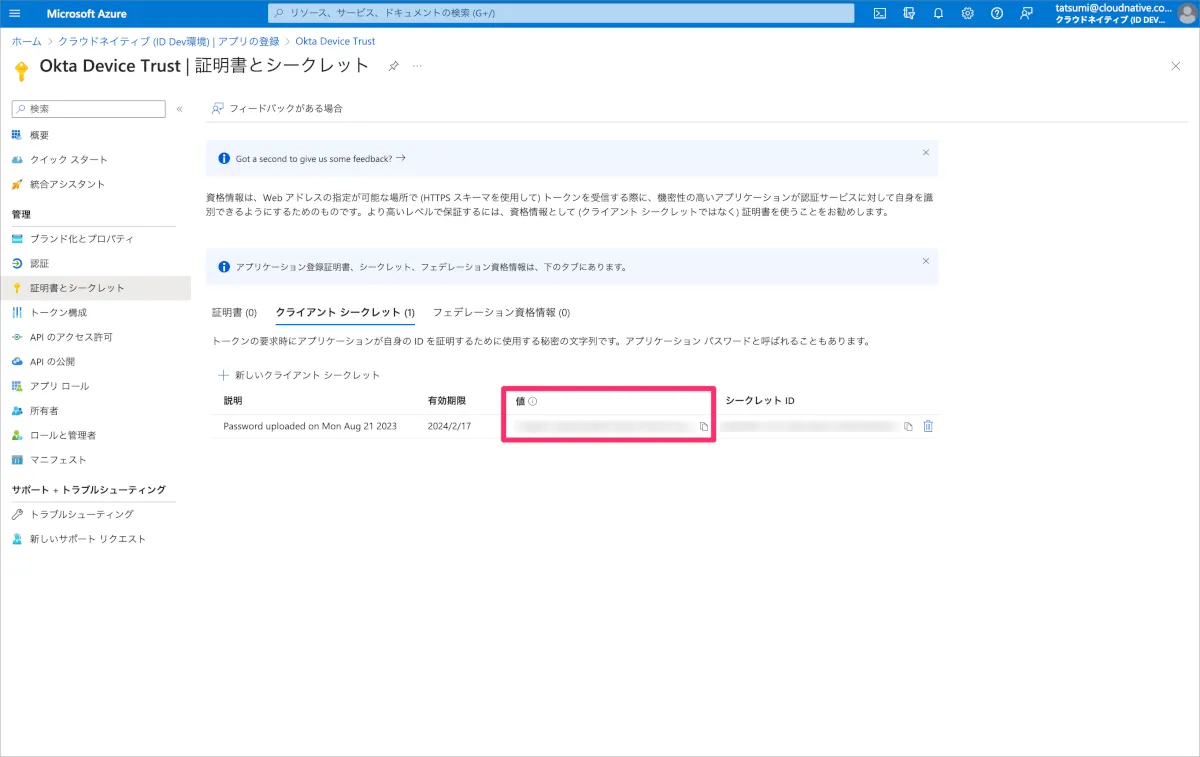The height and width of the screenshot is (757, 1200).
Task: Click the top resource search box
Action: [561, 13]
